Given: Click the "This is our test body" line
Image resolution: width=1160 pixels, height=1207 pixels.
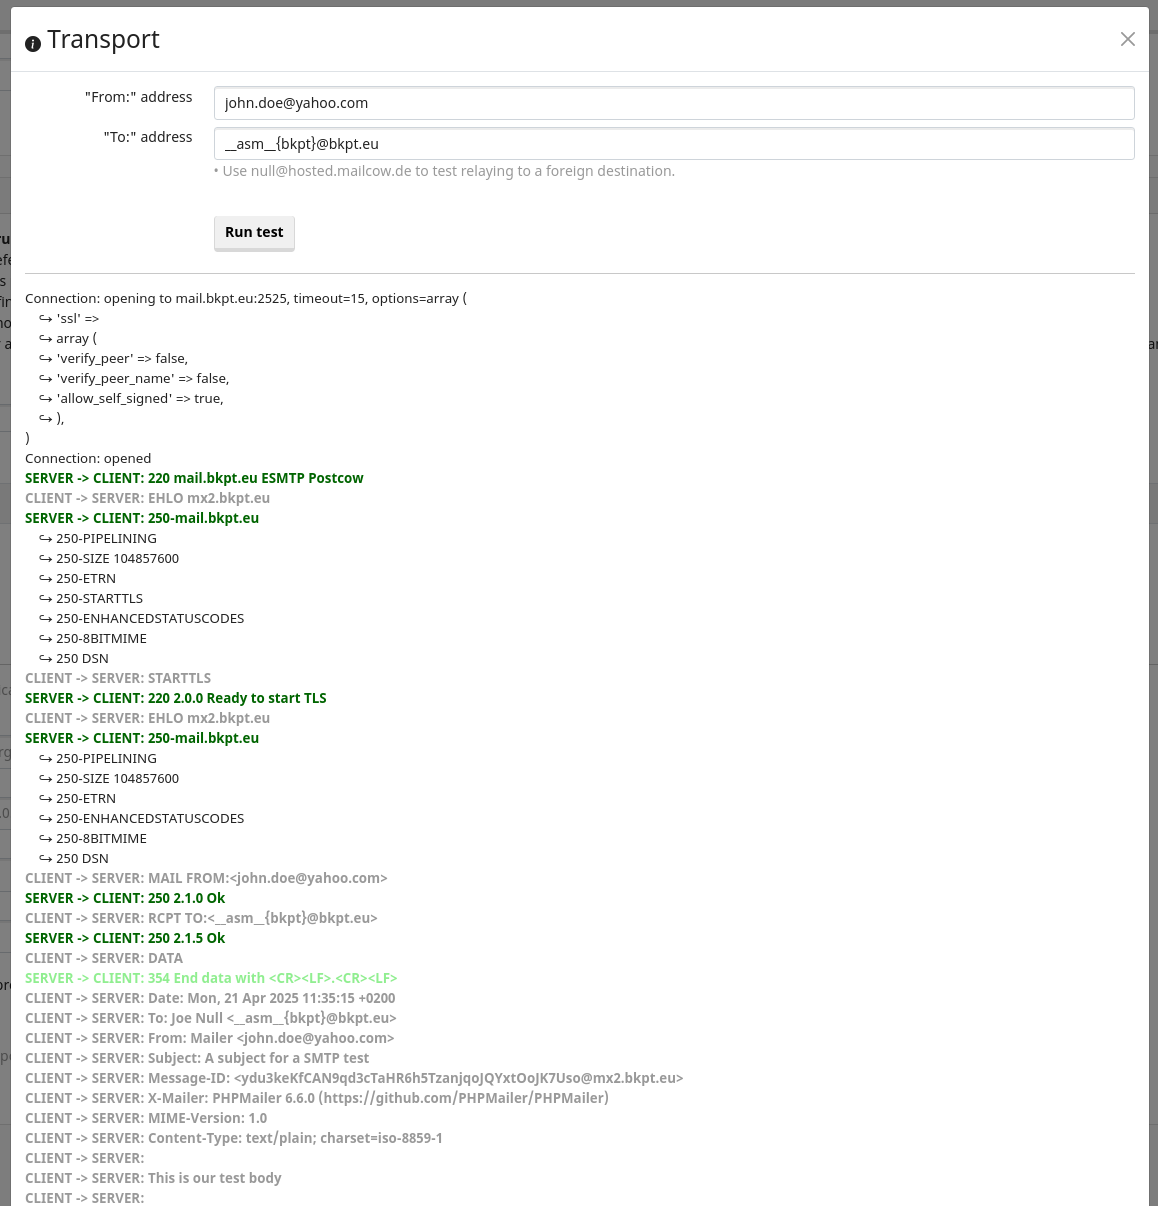Looking at the screenshot, I should (x=153, y=1178).
